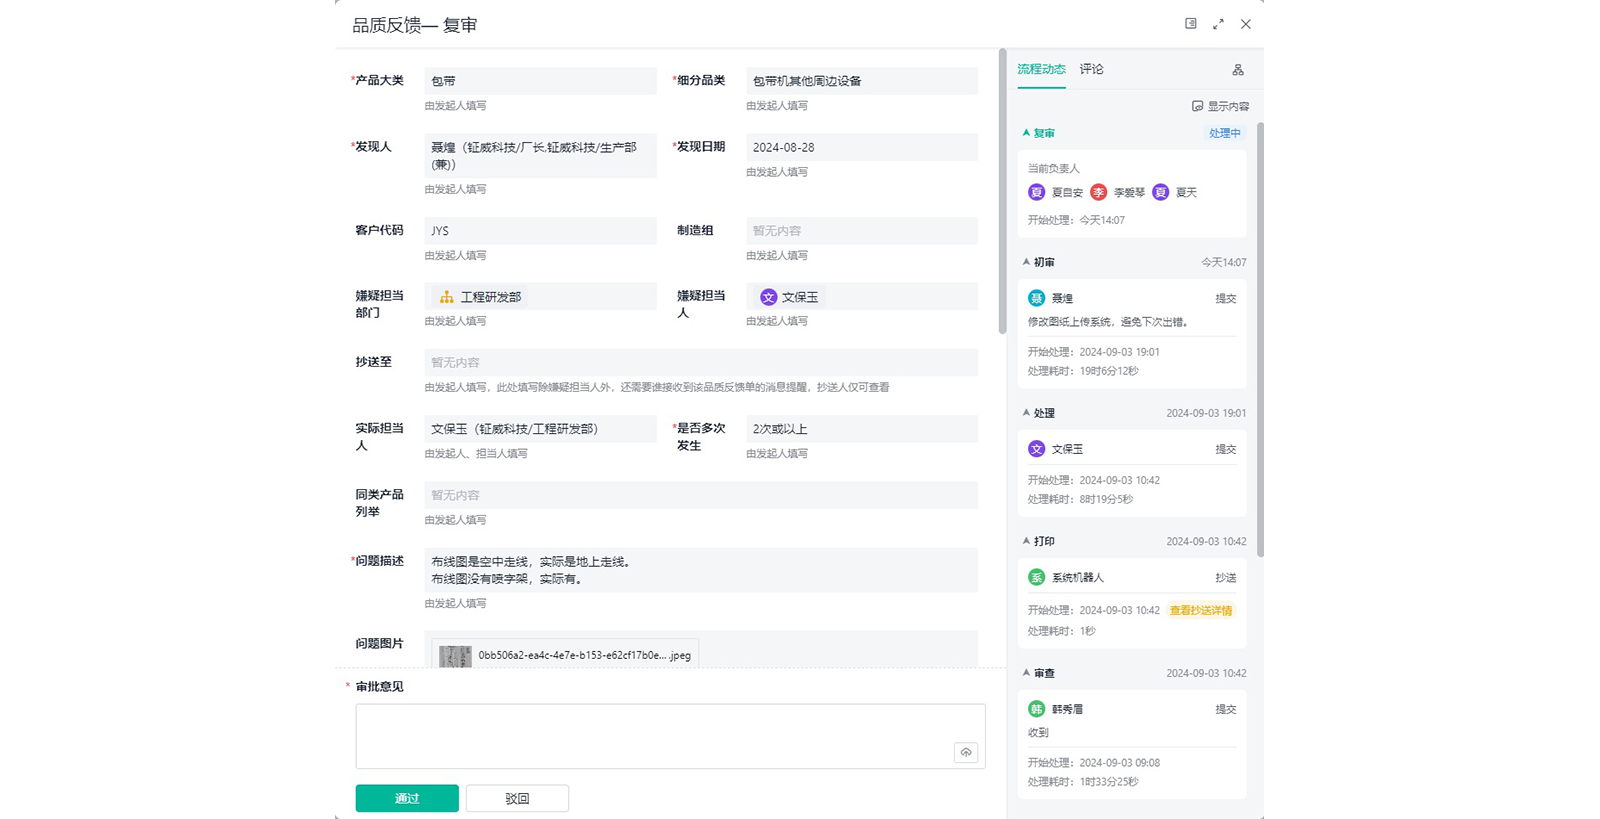Click the upload attachment icon in 审批意见
The width and height of the screenshot is (1600, 819).
click(x=965, y=752)
